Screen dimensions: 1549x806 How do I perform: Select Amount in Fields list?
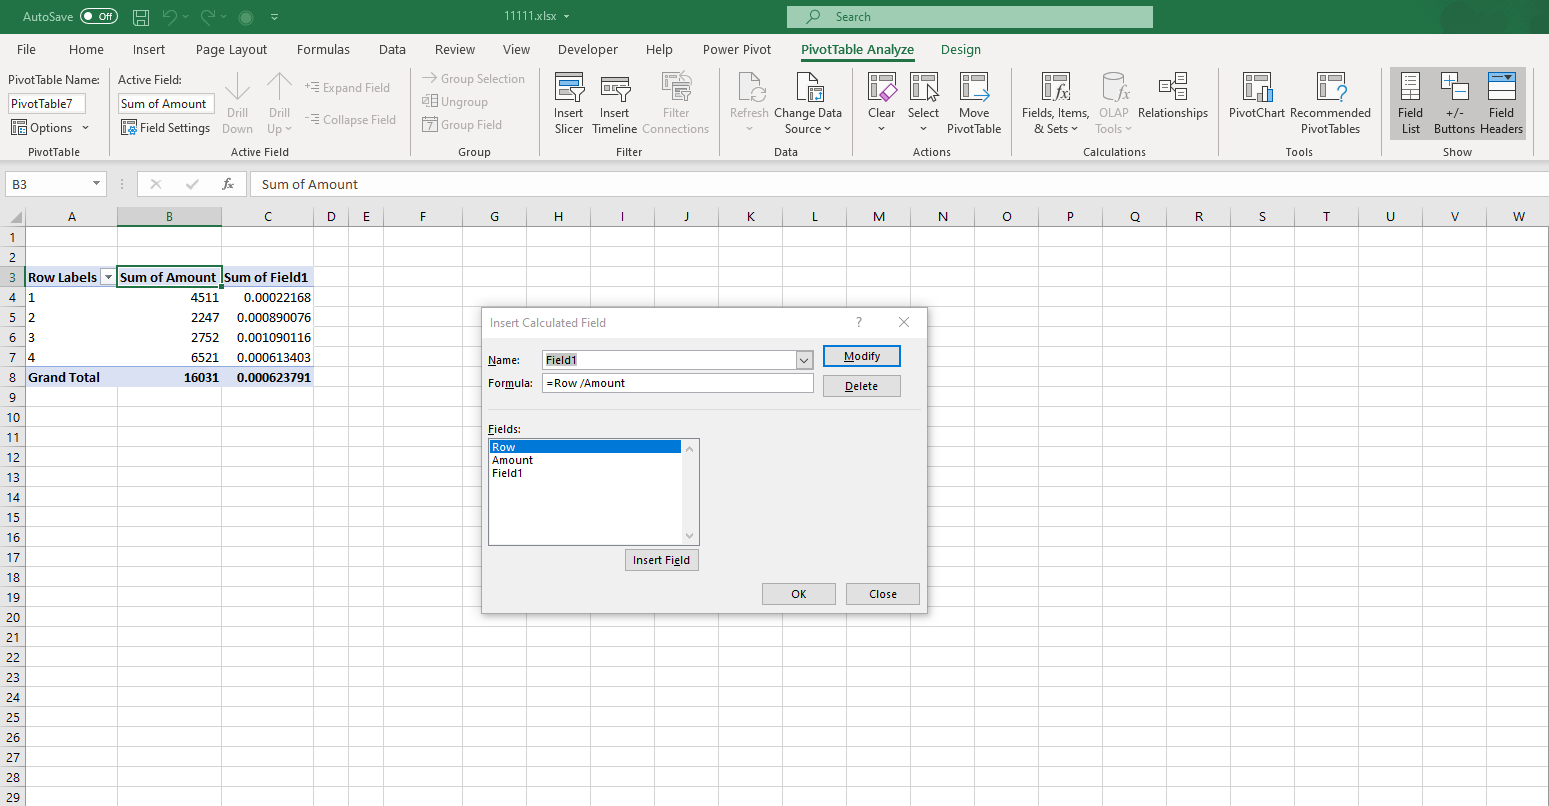pyautogui.click(x=585, y=460)
